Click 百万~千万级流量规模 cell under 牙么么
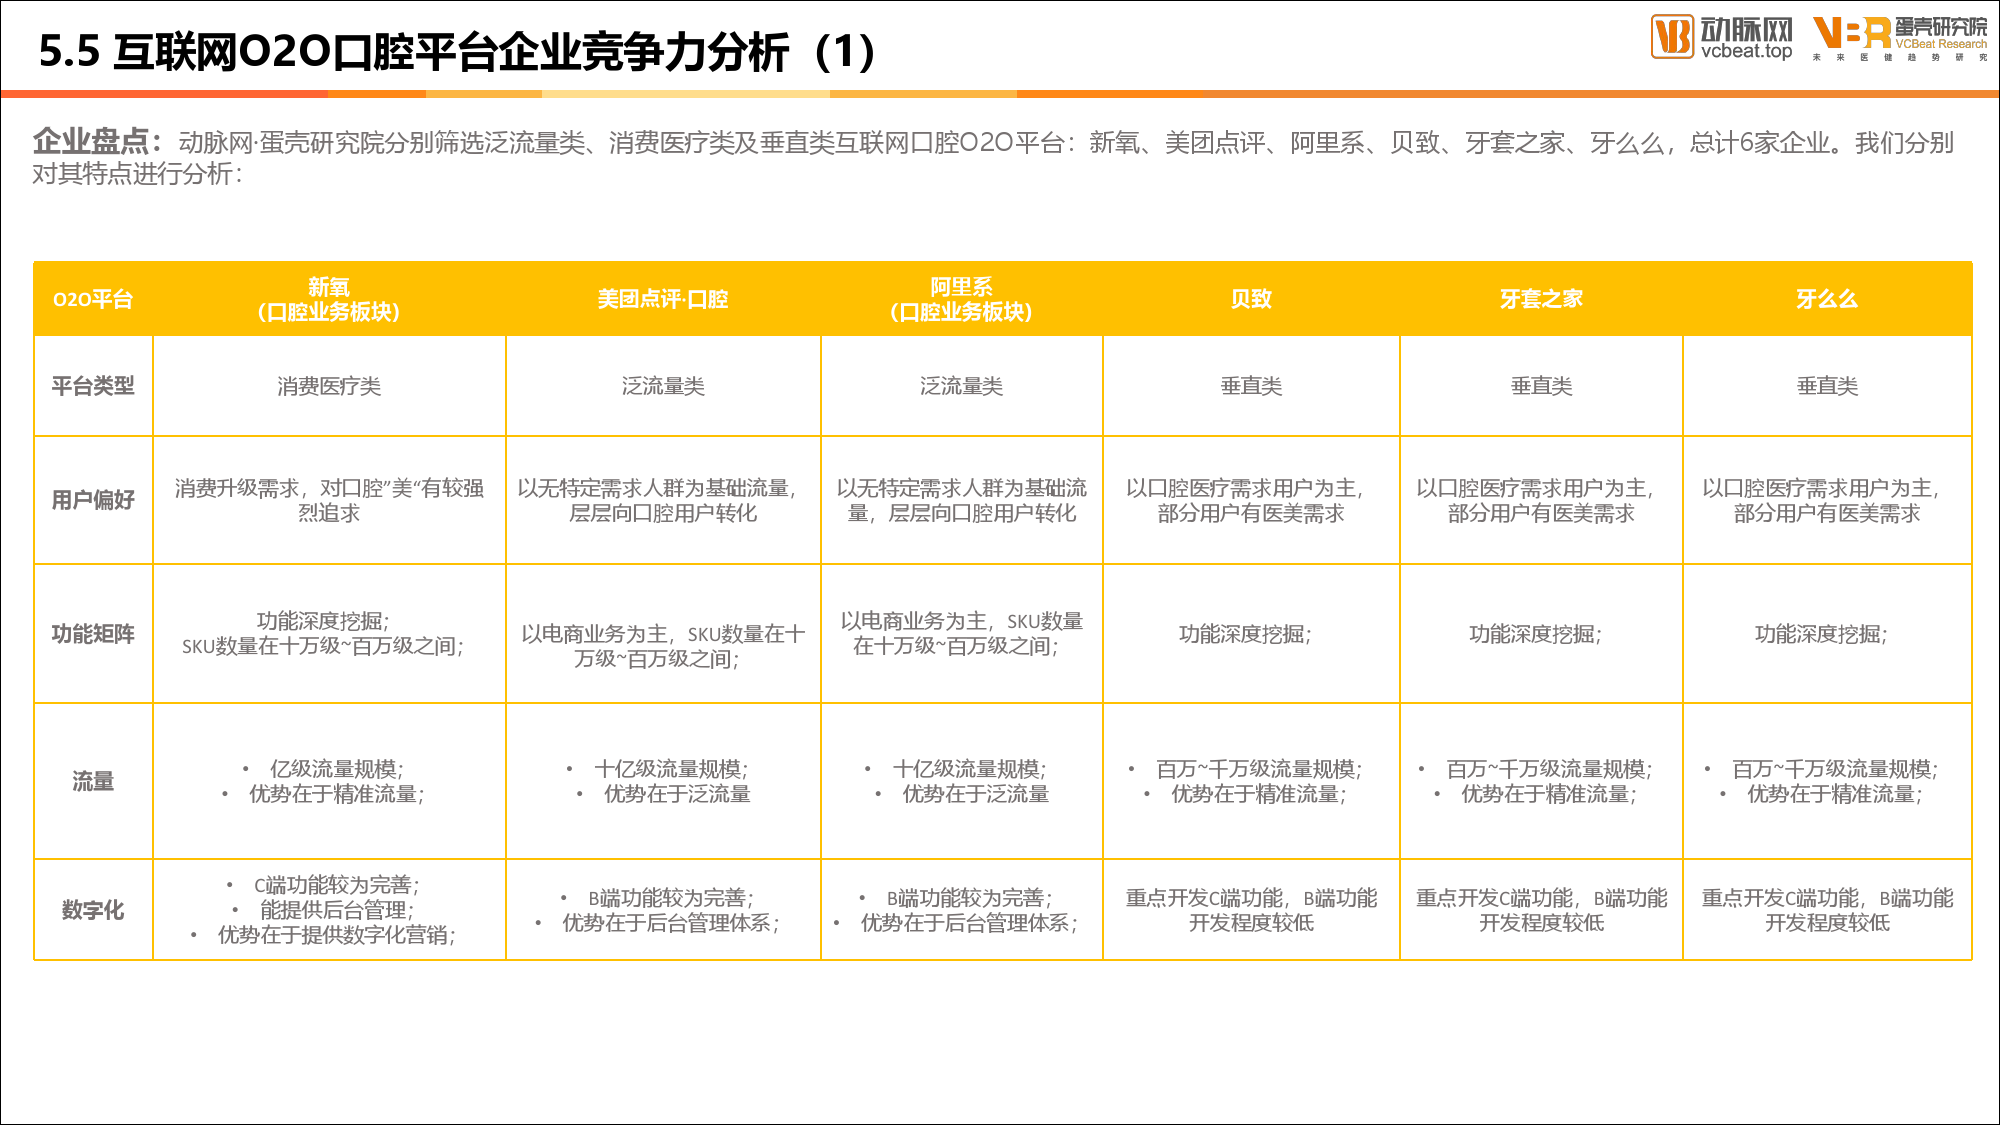The height and width of the screenshot is (1125, 2000). [1827, 781]
